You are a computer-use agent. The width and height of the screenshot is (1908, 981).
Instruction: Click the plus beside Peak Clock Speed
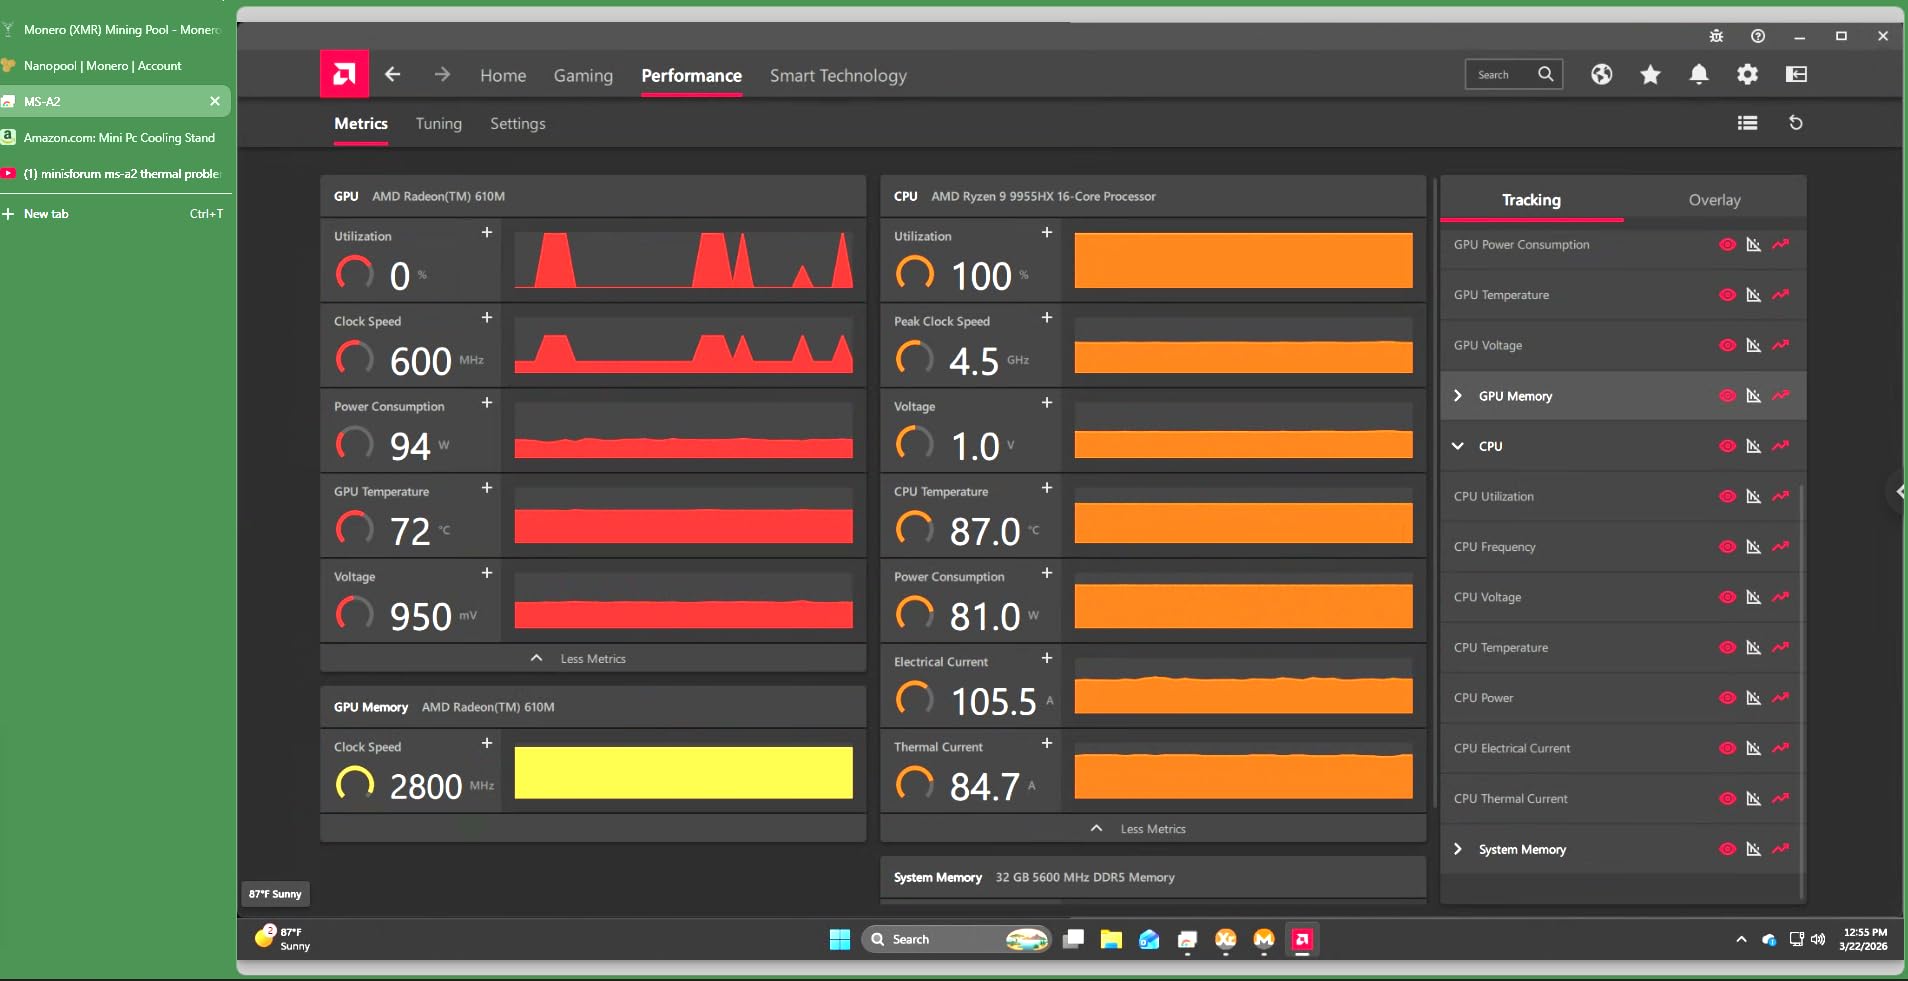click(1047, 318)
